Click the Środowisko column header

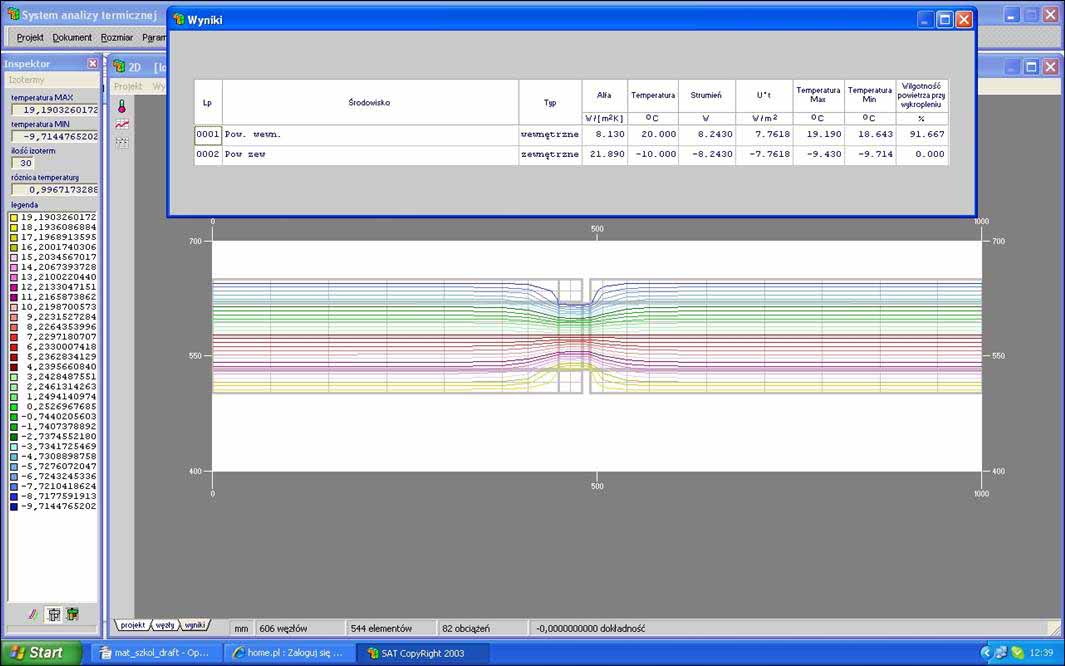[370, 103]
